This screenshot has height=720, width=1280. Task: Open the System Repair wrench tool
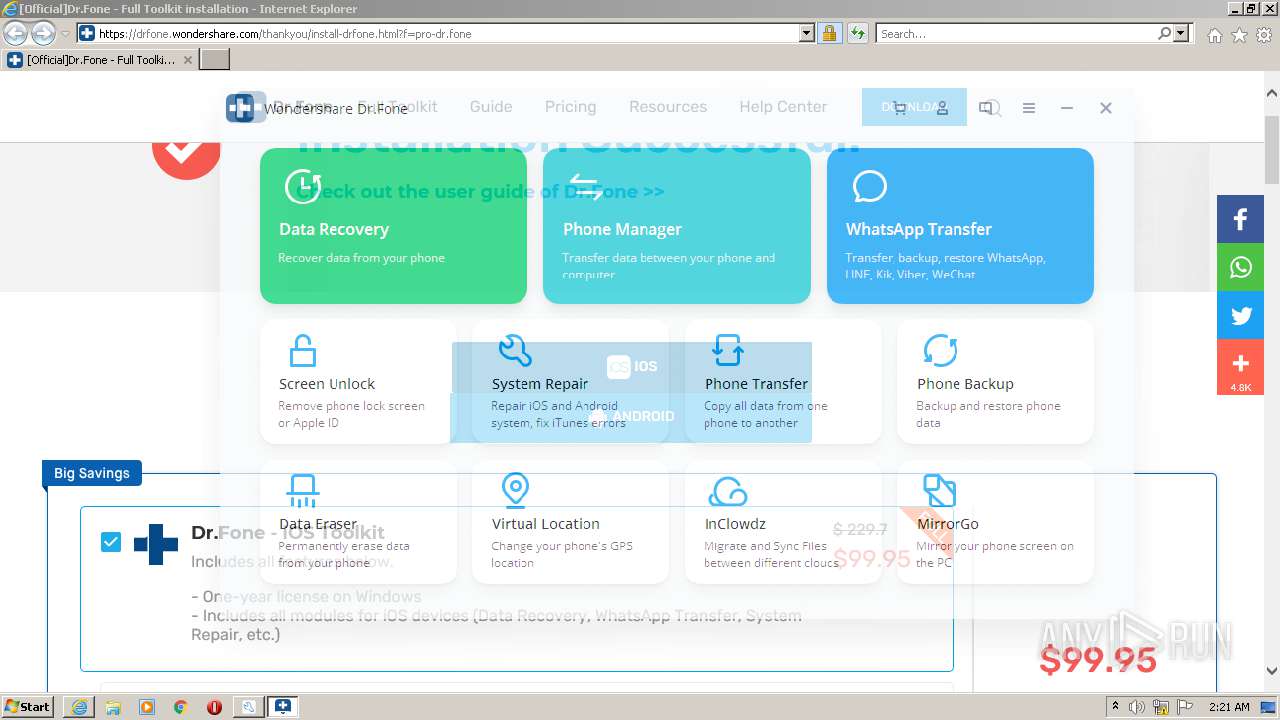click(570, 381)
